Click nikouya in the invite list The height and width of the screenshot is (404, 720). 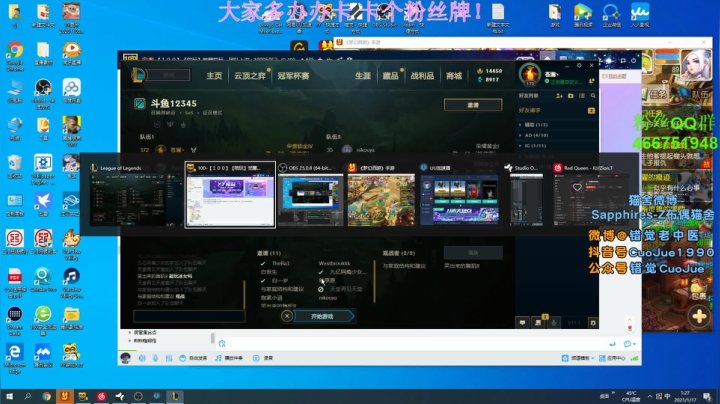[x=328, y=298]
